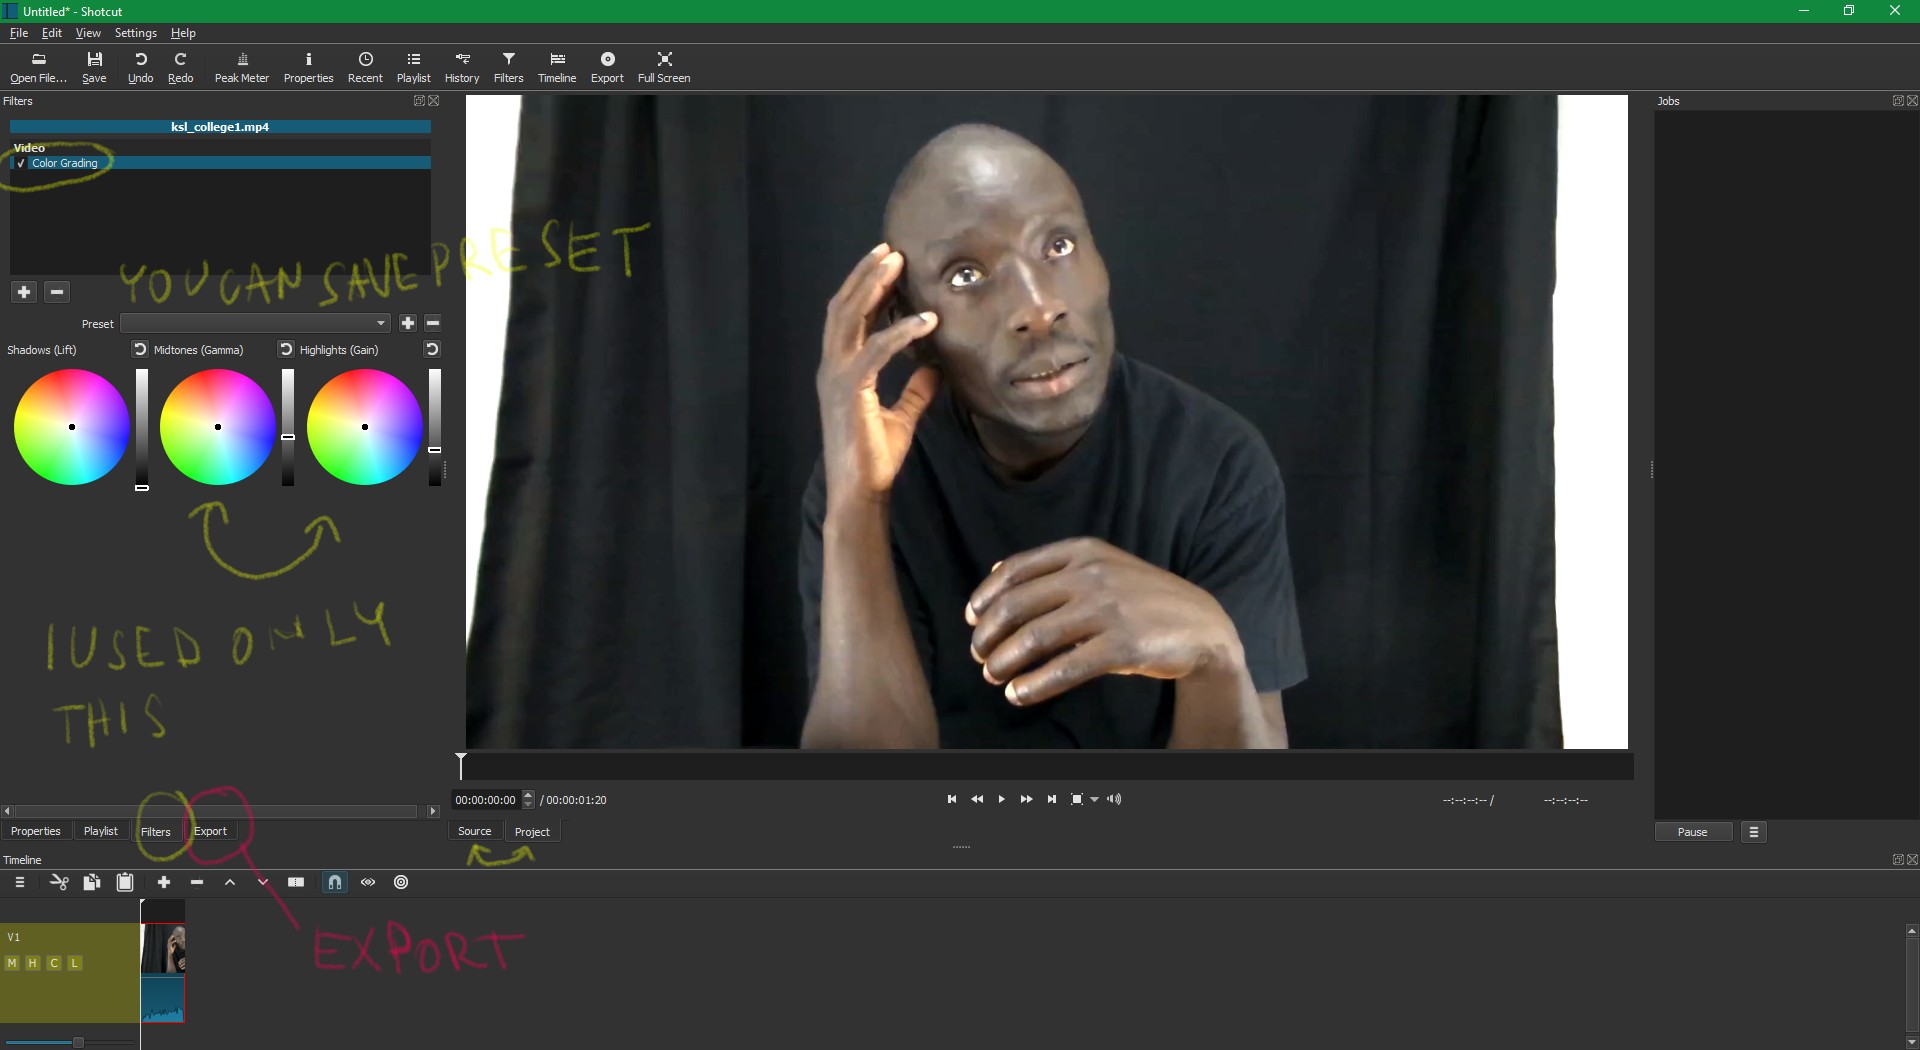Screen dimensions: 1920x1050
Task: Click the Pause button in Jobs panel
Action: coord(1693,832)
